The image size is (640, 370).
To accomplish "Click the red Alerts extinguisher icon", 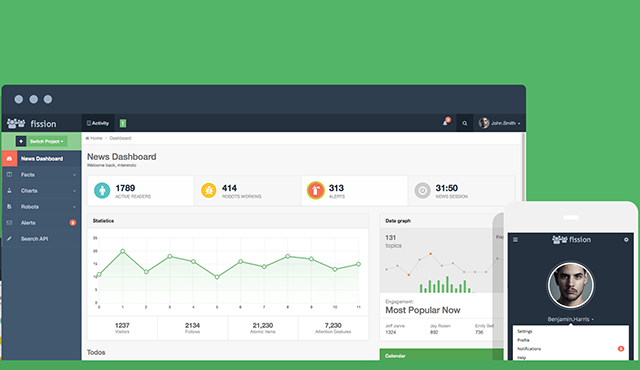I will 316,190.
